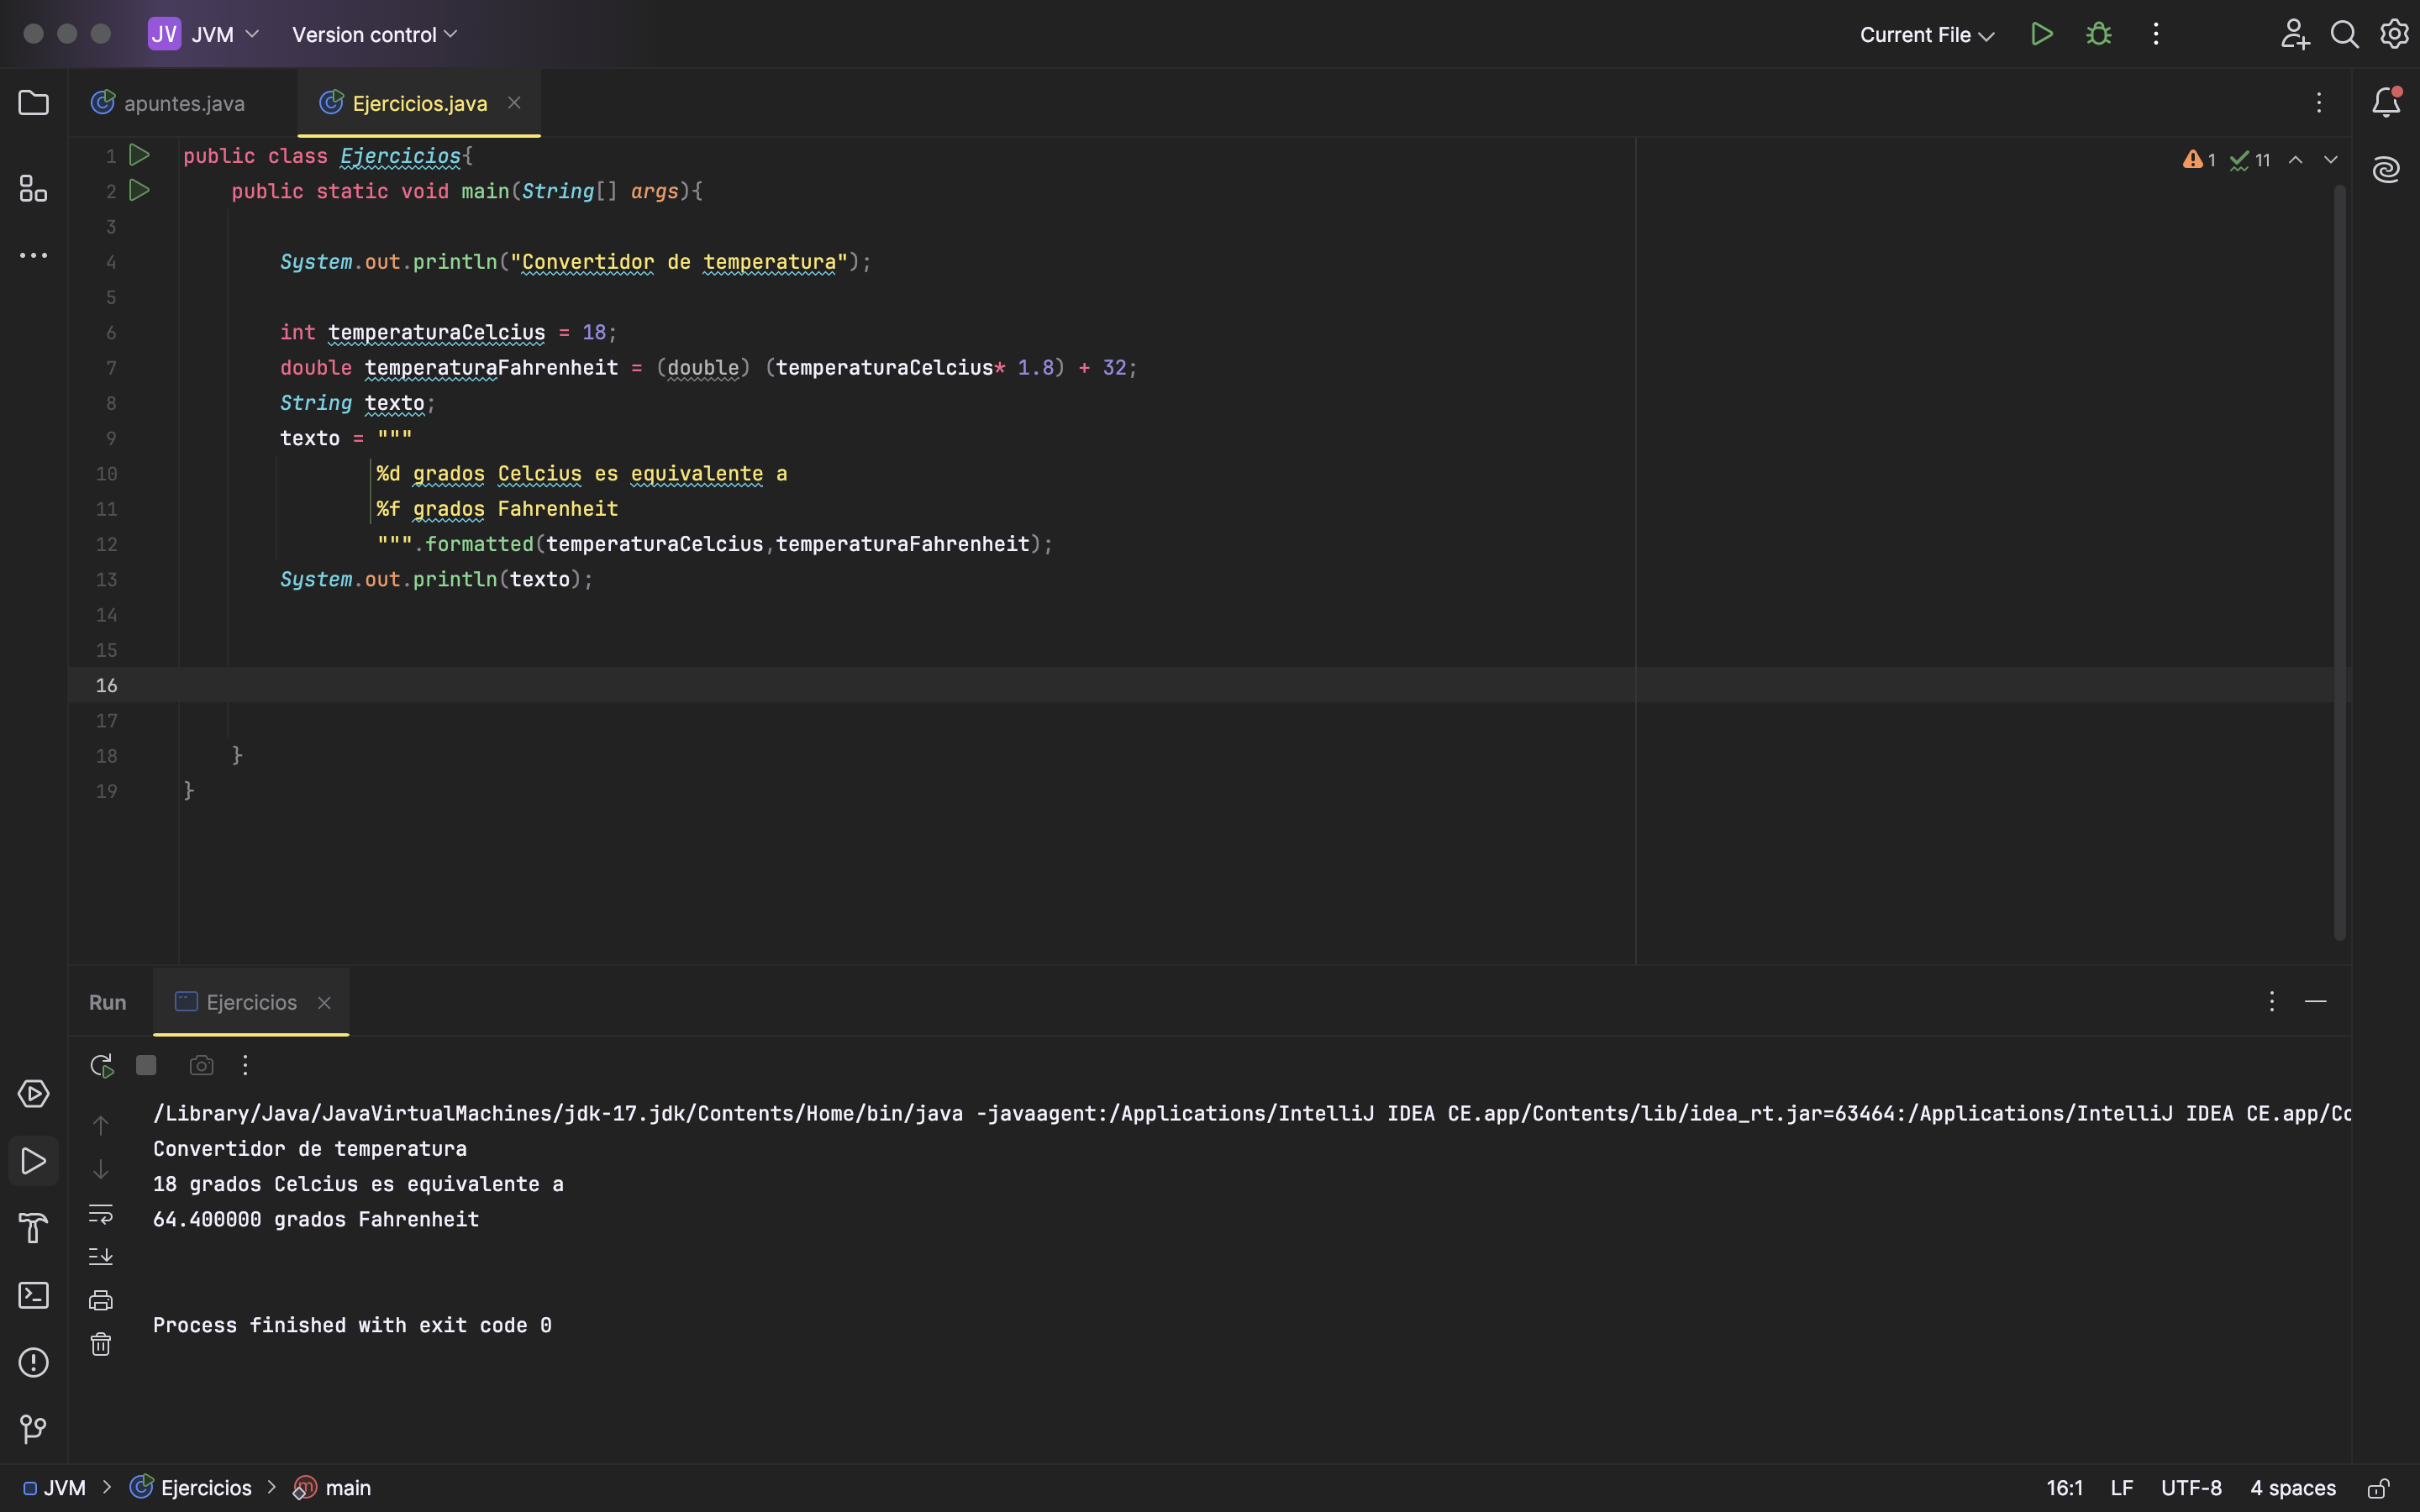Open the Project tool window folder icon
The width and height of the screenshot is (2420, 1512).
point(33,103)
